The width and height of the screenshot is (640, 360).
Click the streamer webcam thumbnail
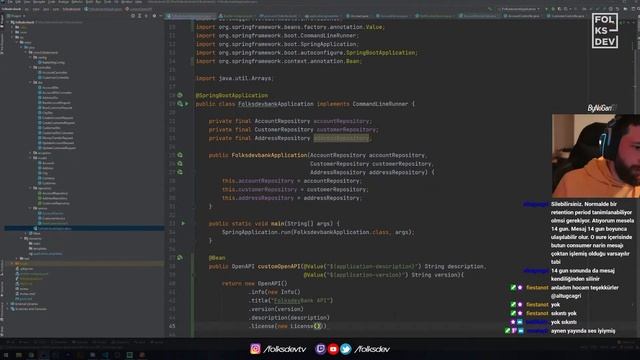[596, 156]
